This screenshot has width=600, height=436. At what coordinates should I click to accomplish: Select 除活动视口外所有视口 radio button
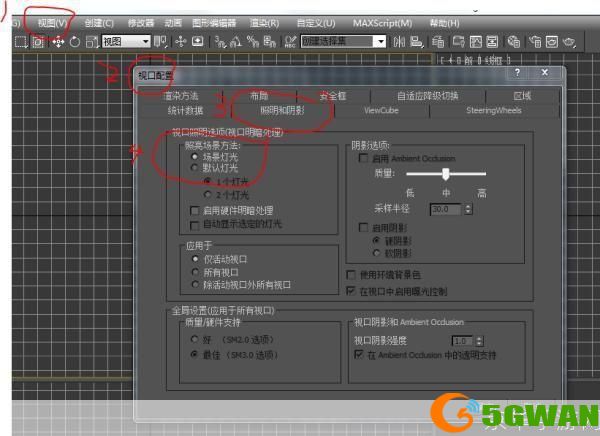click(x=195, y=284)
